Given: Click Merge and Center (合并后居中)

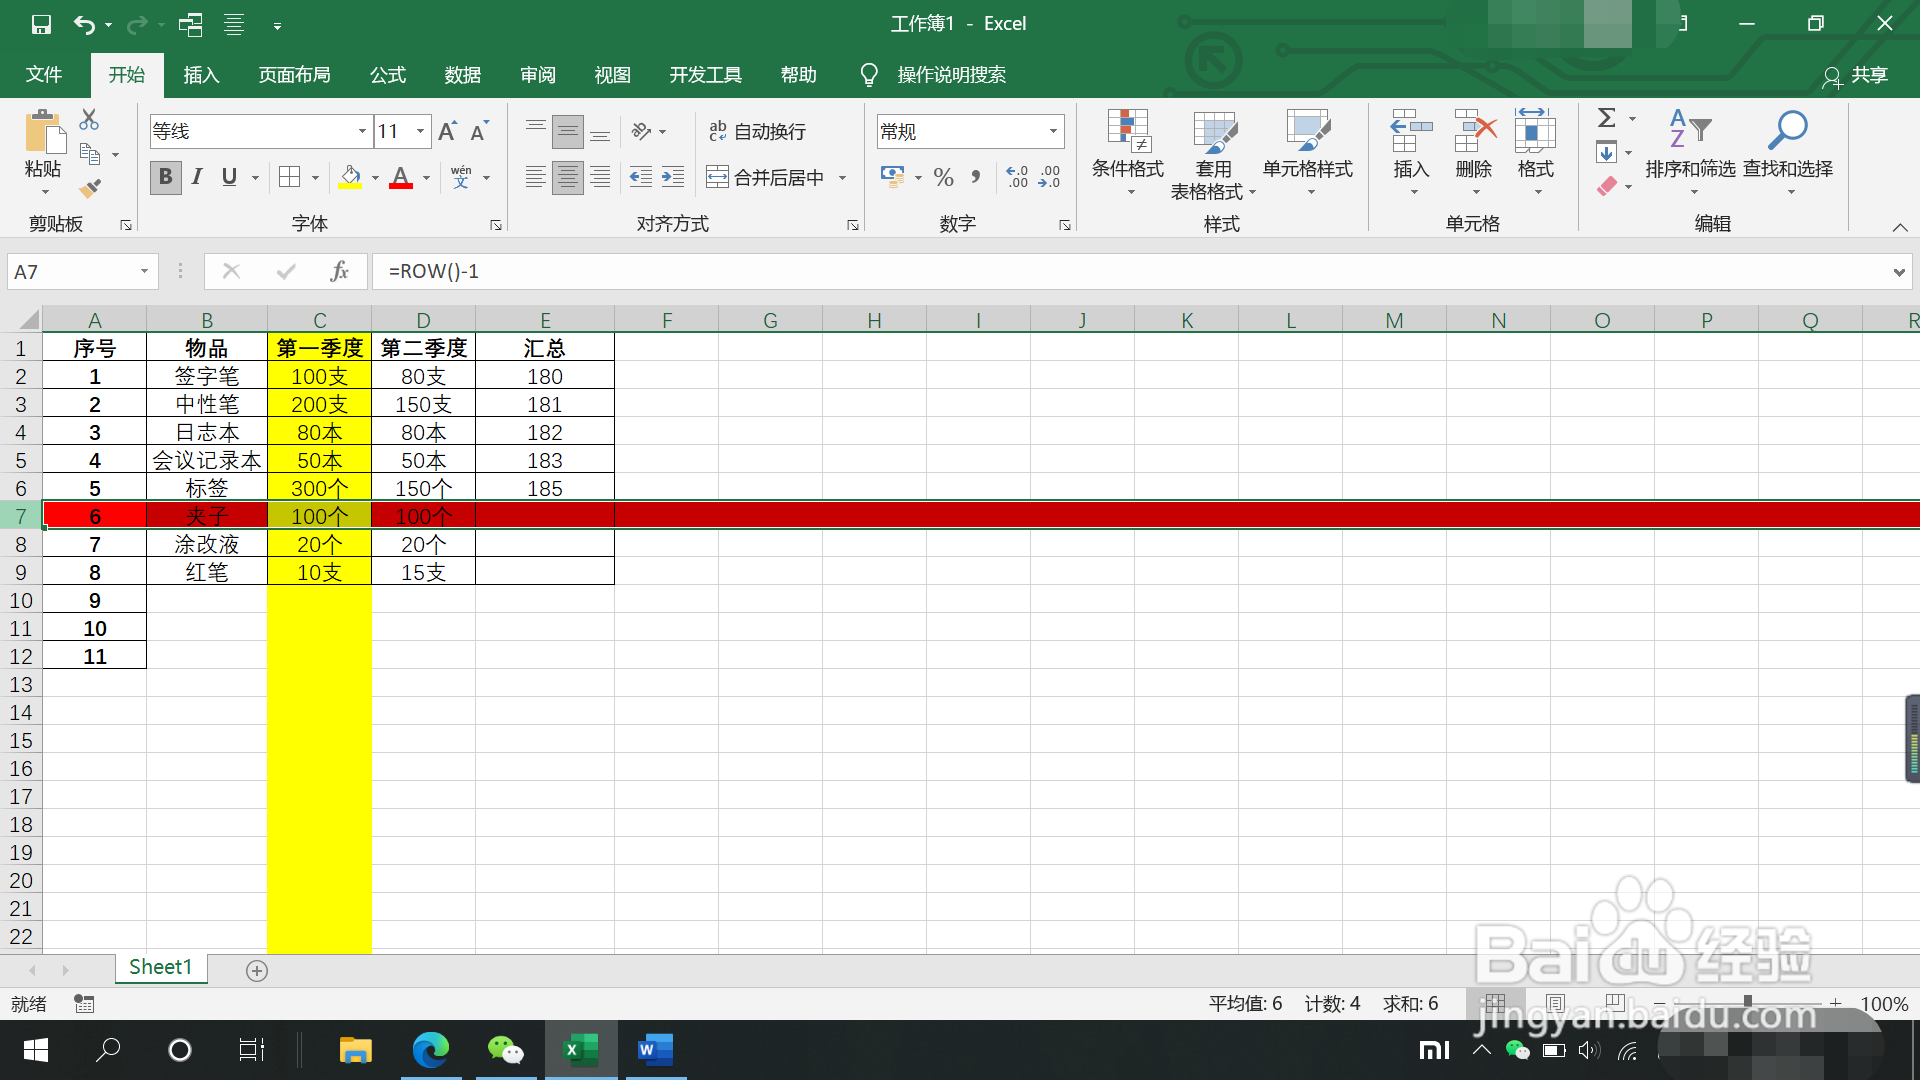Looking at the screenshot, I should [x=766, y=177].
